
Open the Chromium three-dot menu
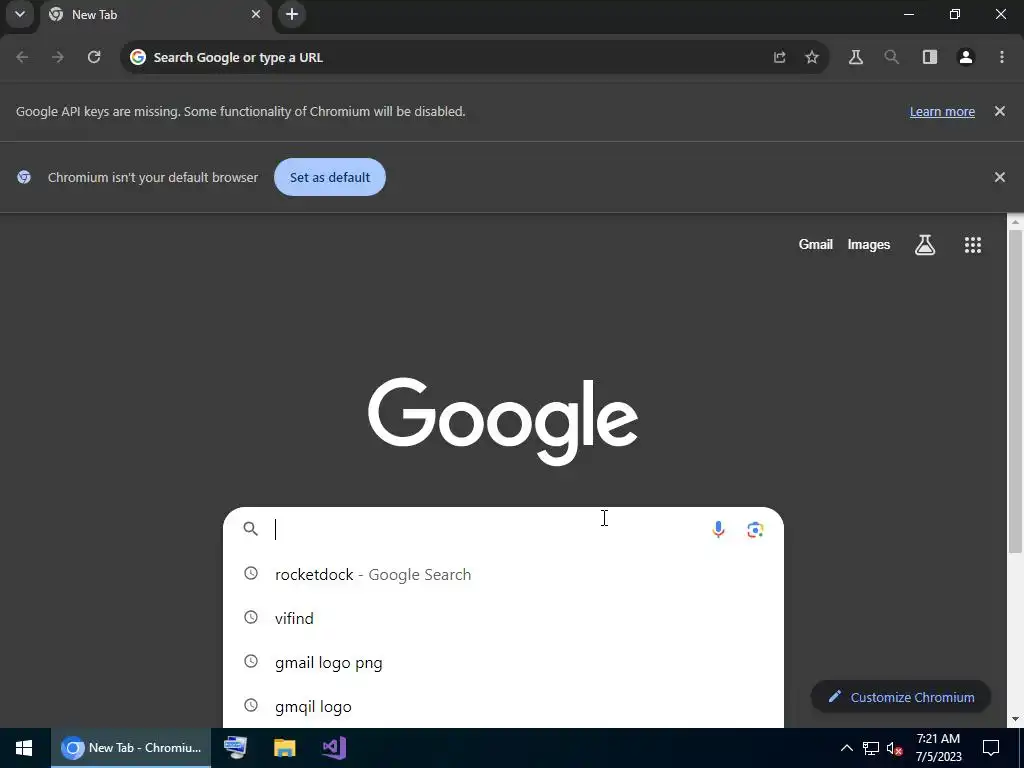tap(1002, 57)
